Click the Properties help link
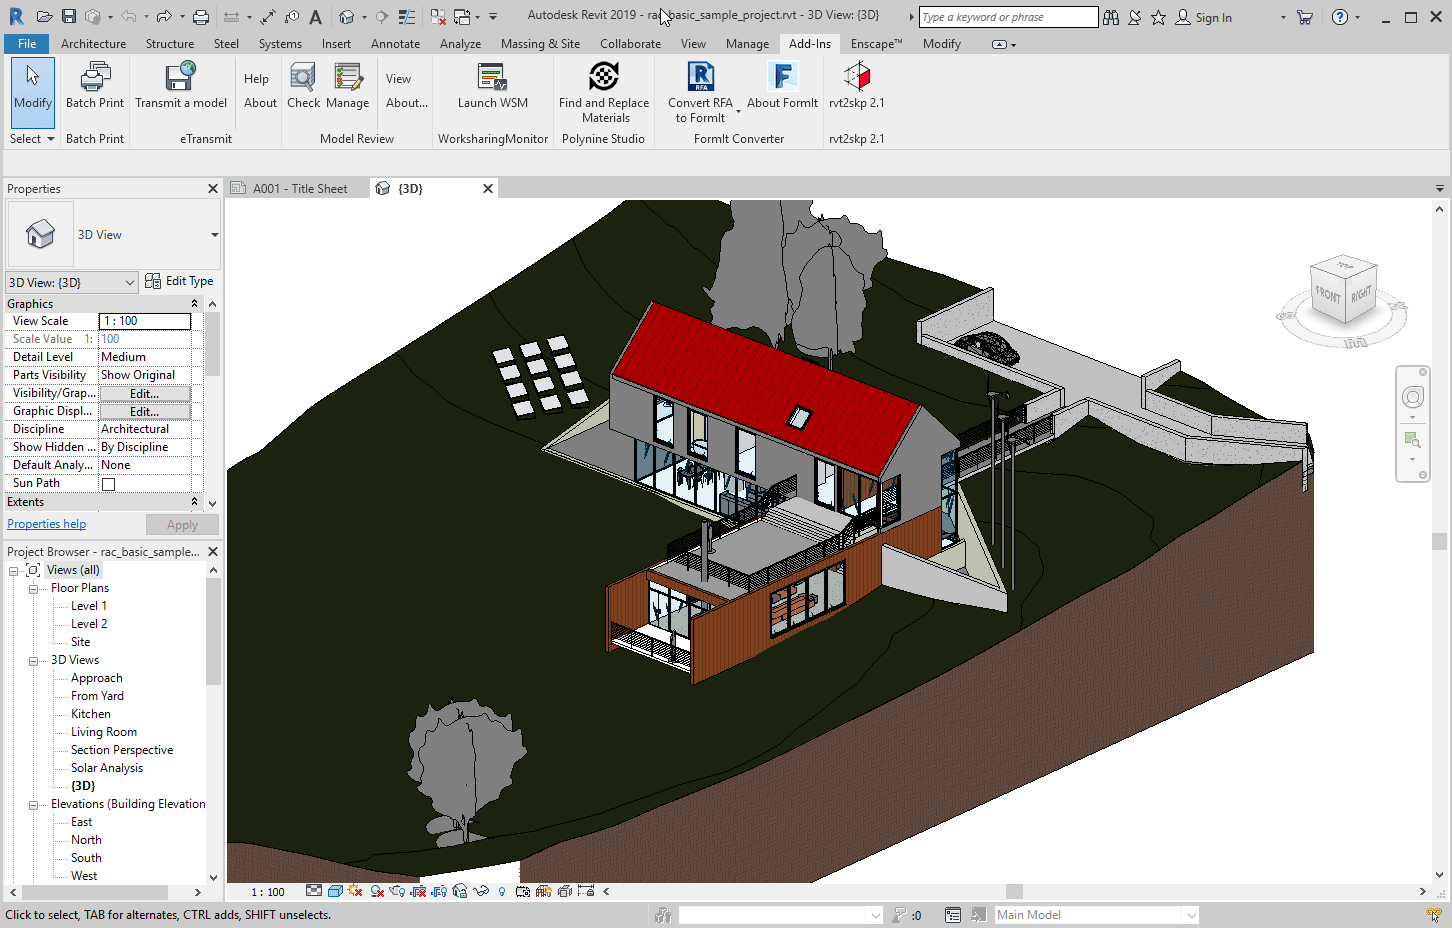The image size is (1452, 928). click(x=46, y=524)
